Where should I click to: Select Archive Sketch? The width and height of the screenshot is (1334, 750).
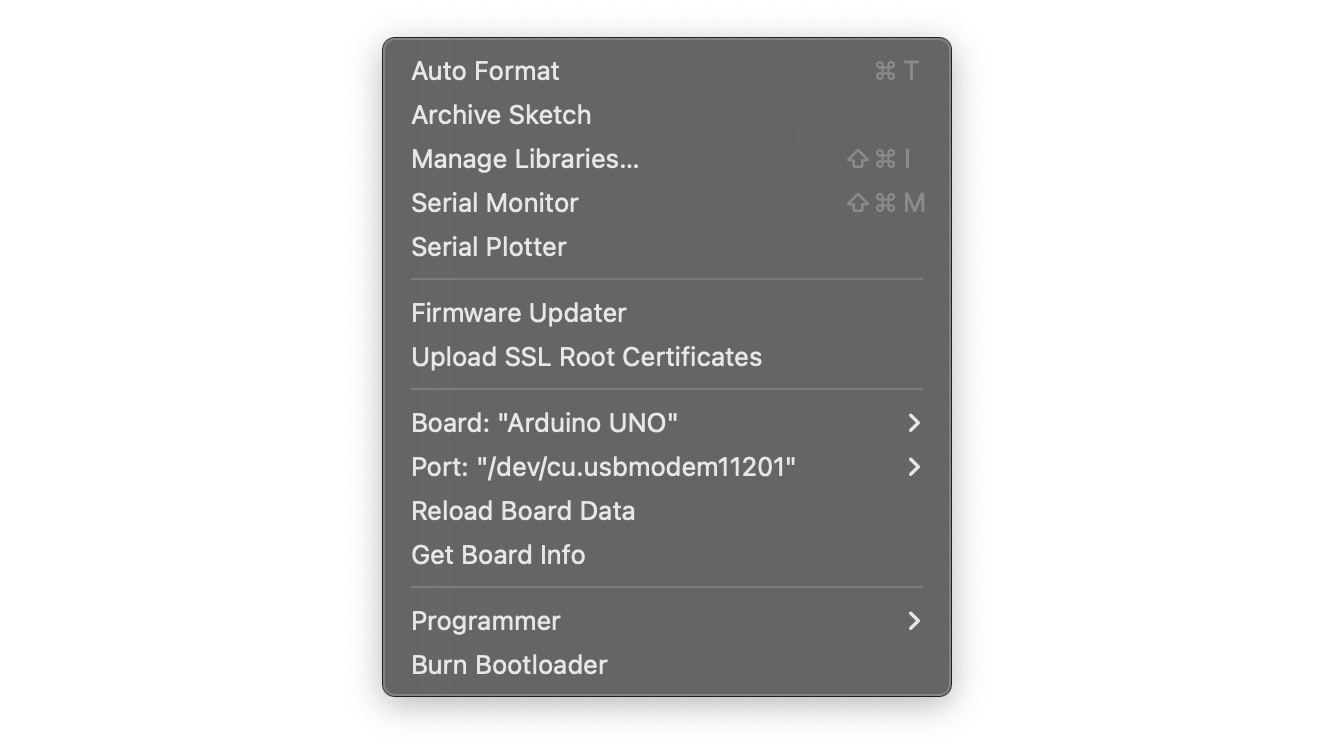(501, 115)
